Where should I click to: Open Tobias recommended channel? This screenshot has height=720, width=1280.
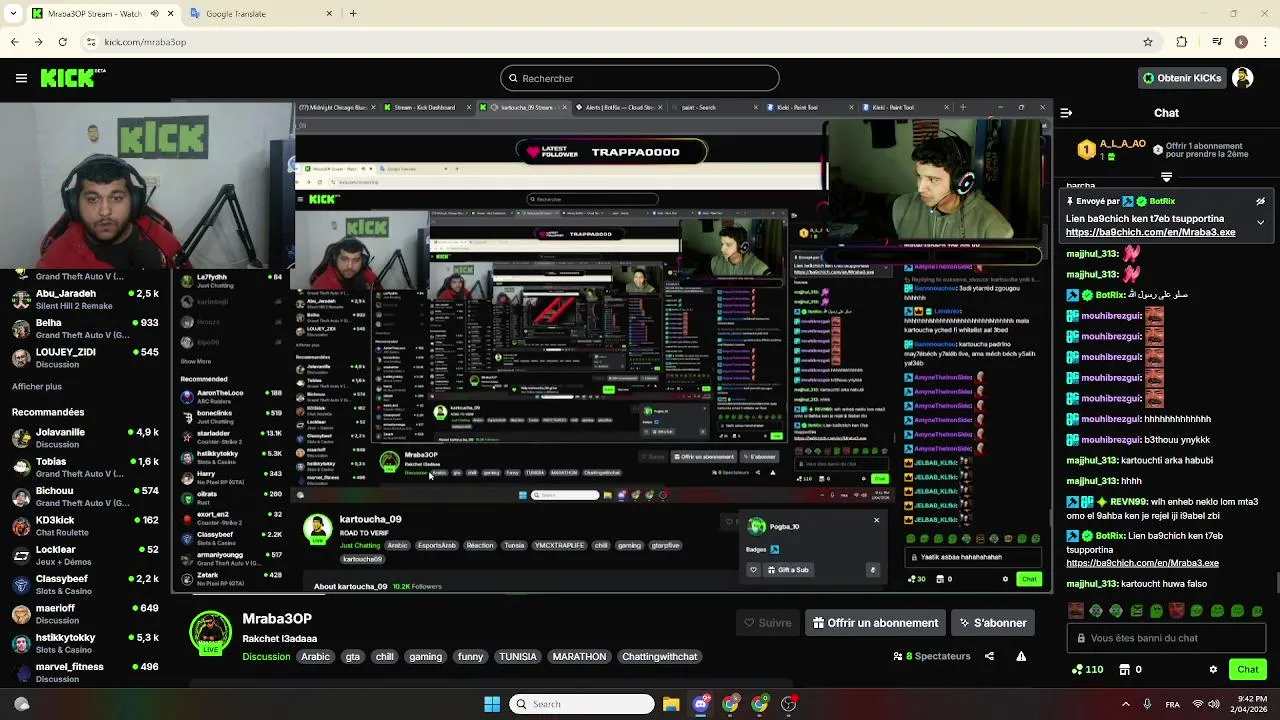[x=86, y=467]
